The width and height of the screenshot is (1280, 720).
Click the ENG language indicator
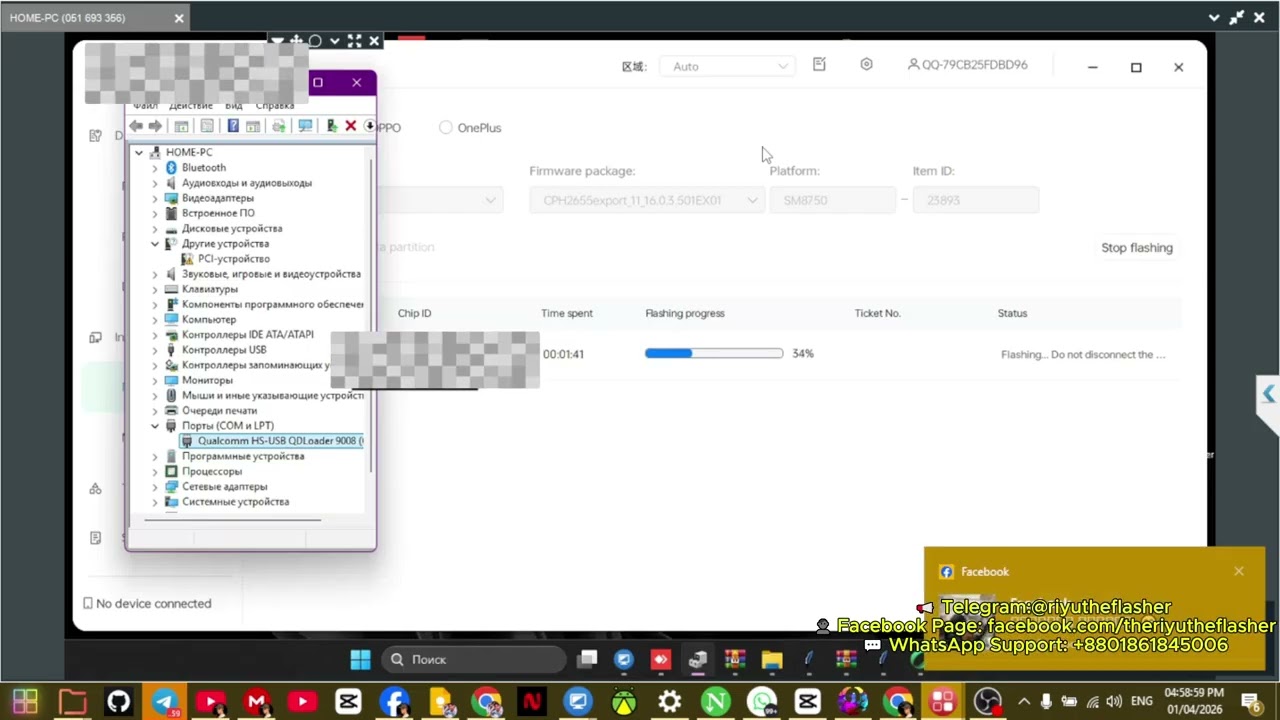(1141, 702)
